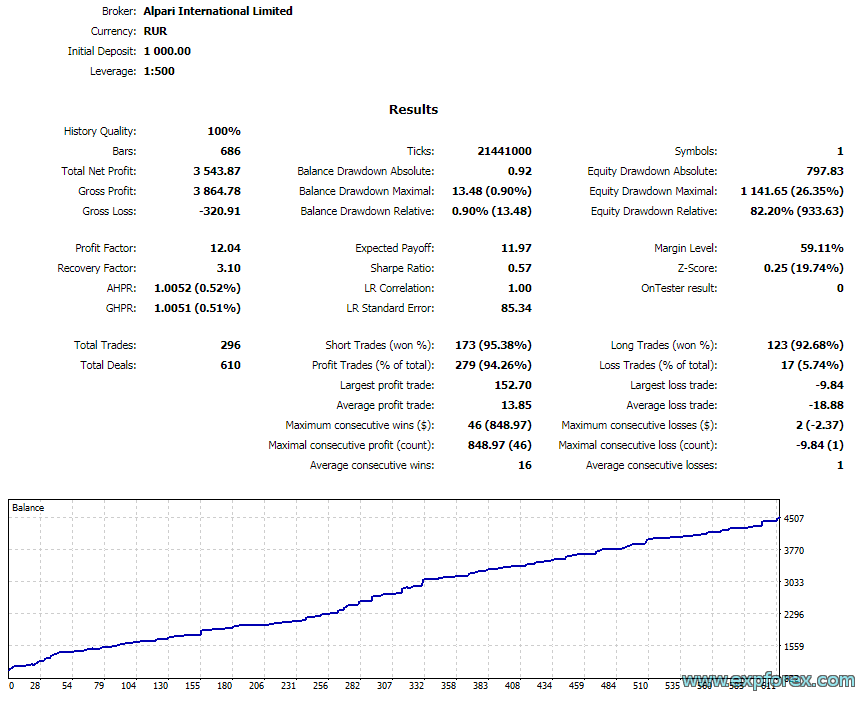Select Gross Loss value -320.91
868x701 pixels.
pos(220,211)
